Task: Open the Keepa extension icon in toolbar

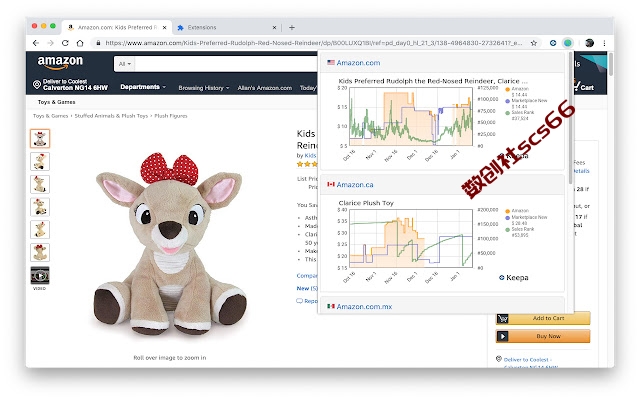Action: click(553, 43)
